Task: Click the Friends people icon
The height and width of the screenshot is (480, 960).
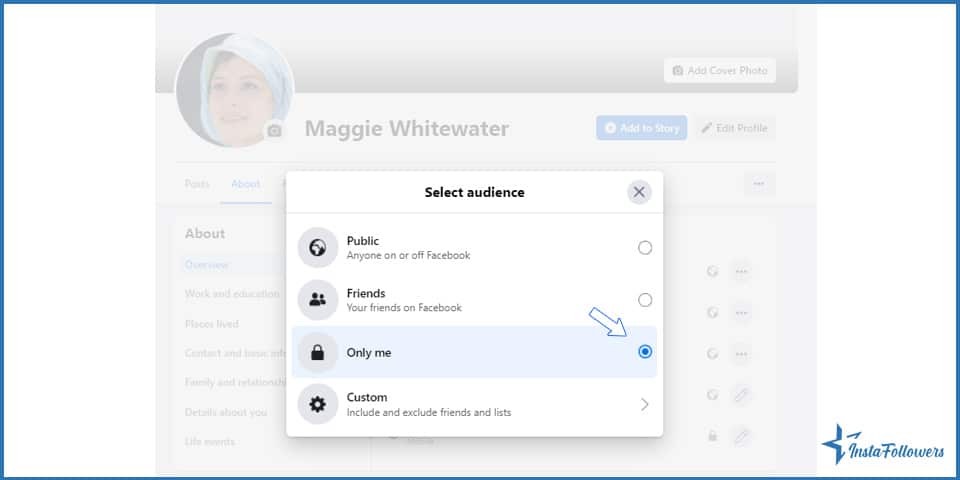Action: click(318, 299)
